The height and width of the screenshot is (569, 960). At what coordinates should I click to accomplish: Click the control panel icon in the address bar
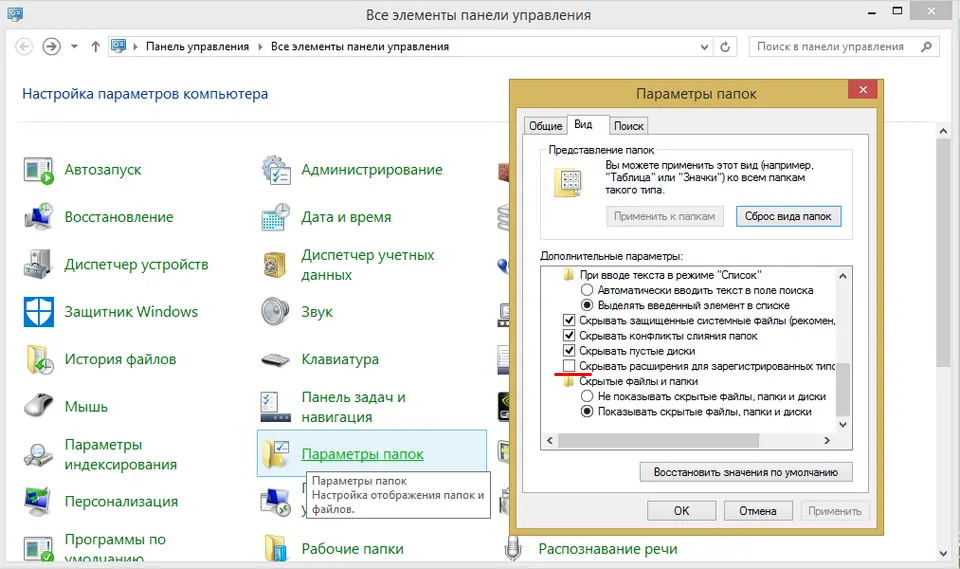(119, 47)
